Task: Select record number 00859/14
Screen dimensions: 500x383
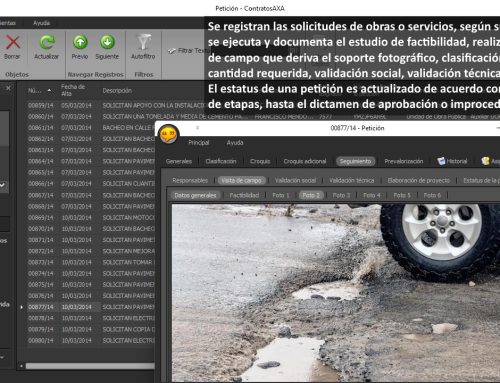Action: 41,105
